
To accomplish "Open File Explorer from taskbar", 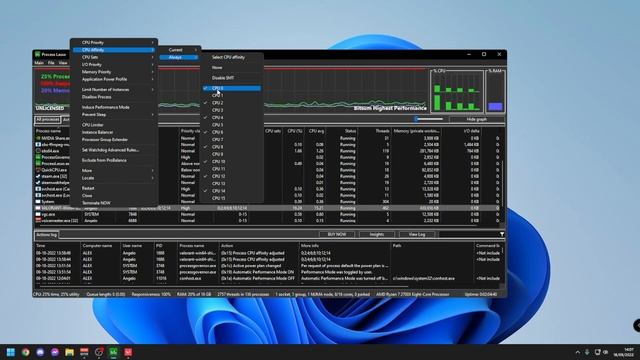I will [69, 352].
